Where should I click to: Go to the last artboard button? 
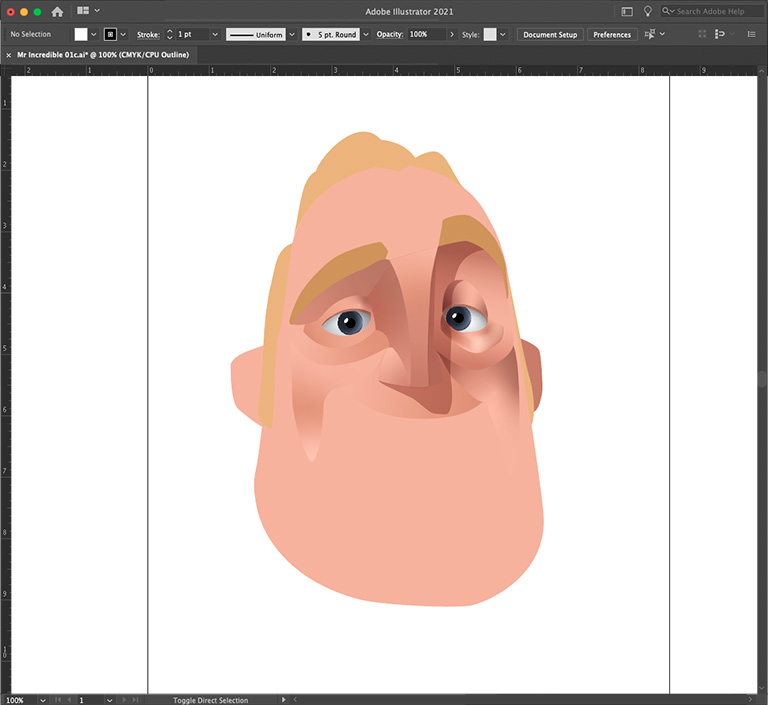[135, 700]
